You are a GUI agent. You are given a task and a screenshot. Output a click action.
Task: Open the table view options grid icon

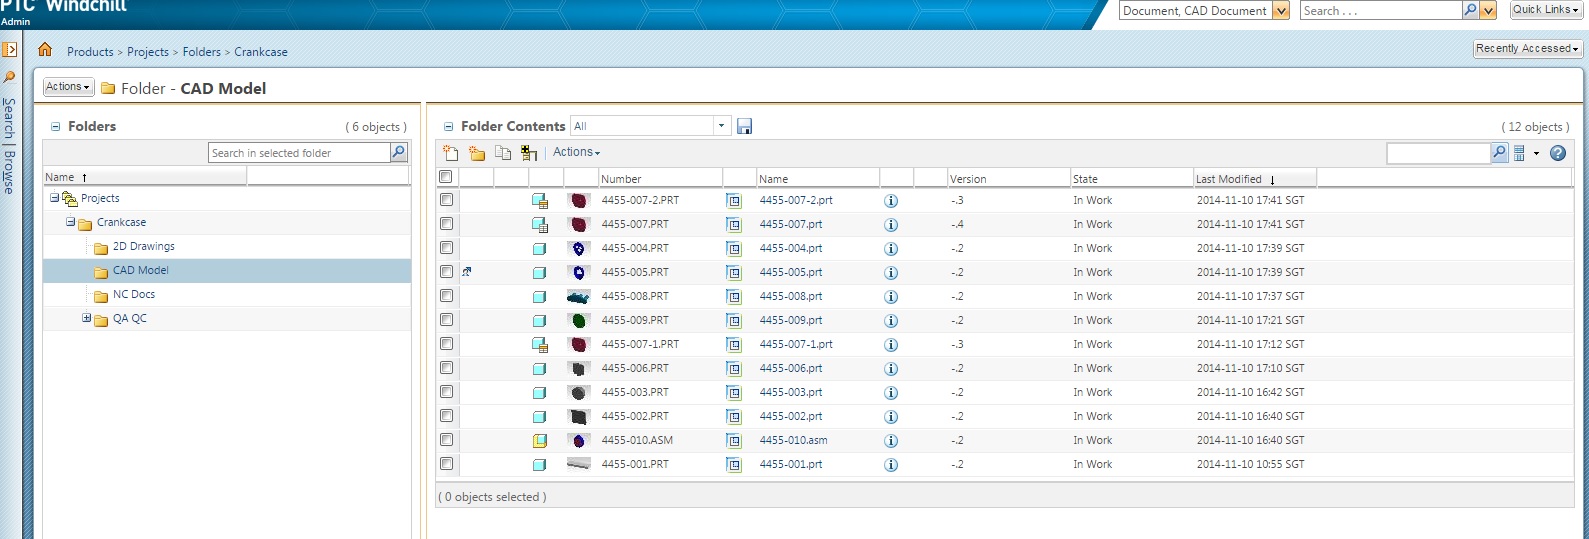tap(1520, 153)
